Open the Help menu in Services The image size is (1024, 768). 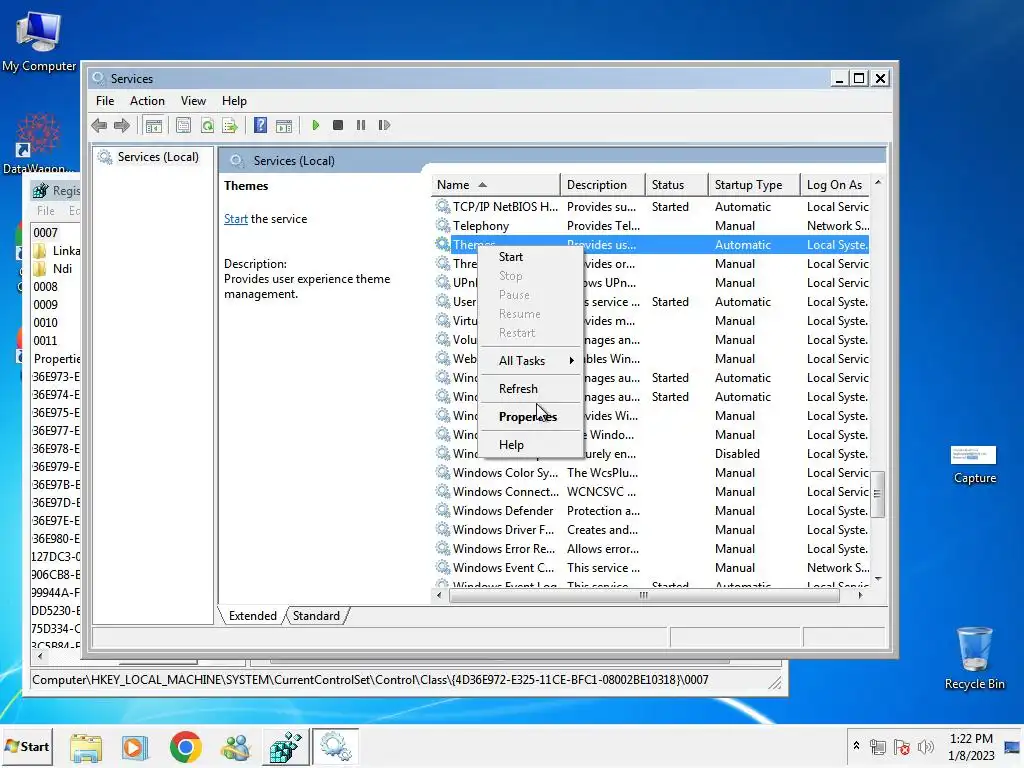(x=234, y=101)
